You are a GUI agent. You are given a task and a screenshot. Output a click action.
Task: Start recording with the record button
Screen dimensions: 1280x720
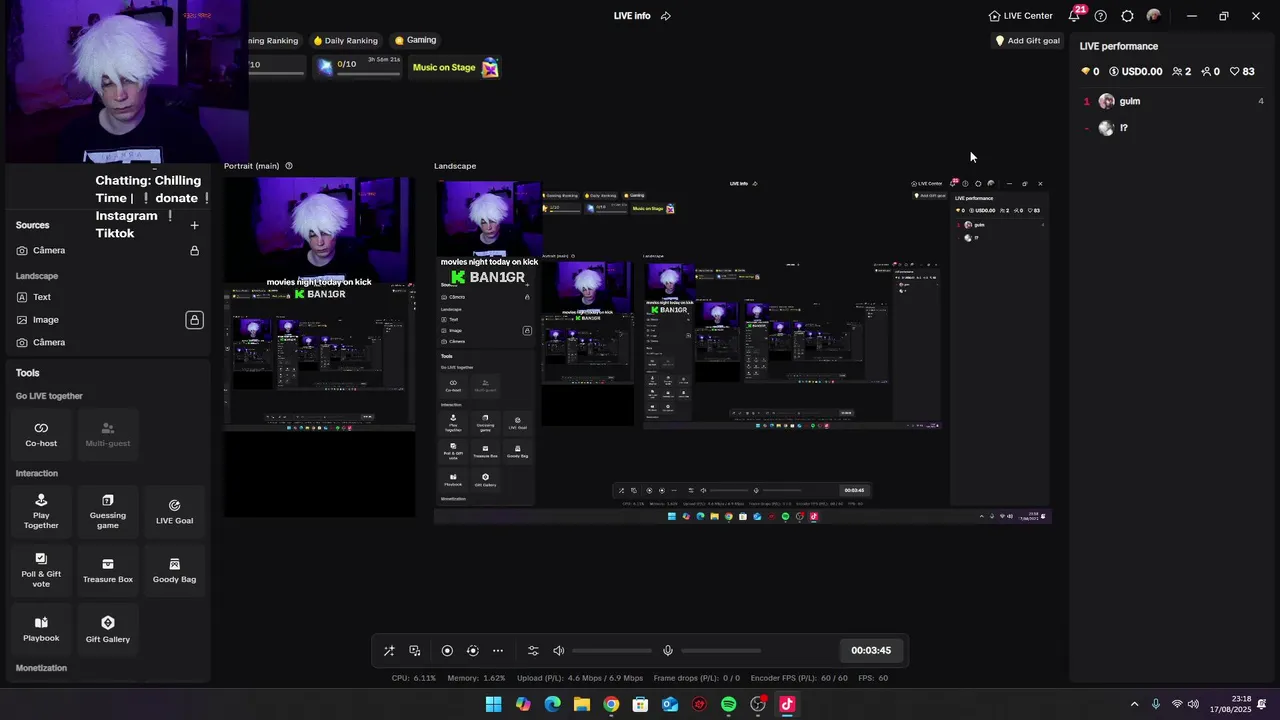tap(447, 650)
